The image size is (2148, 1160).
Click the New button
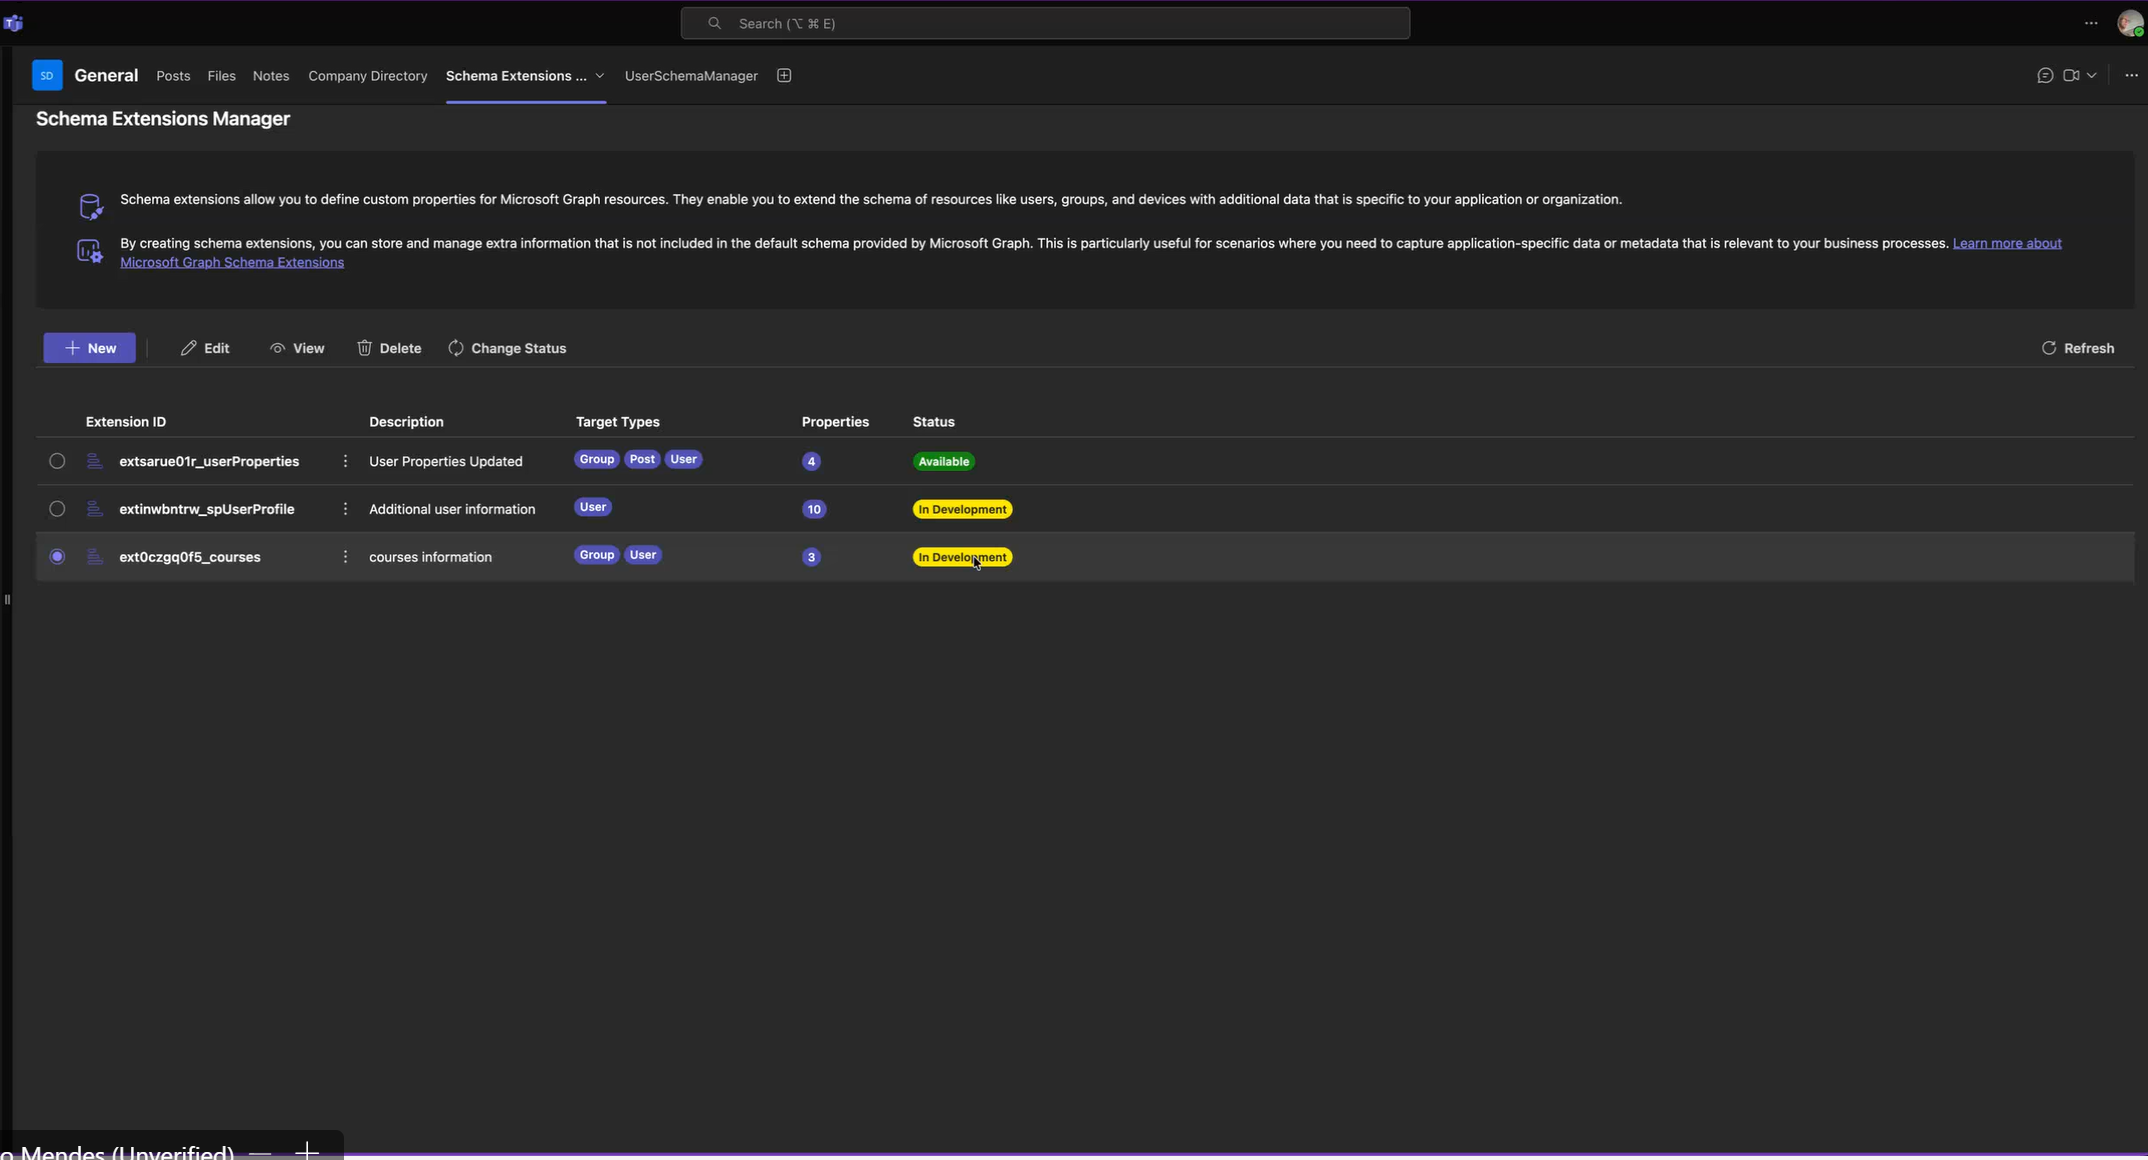89,348
